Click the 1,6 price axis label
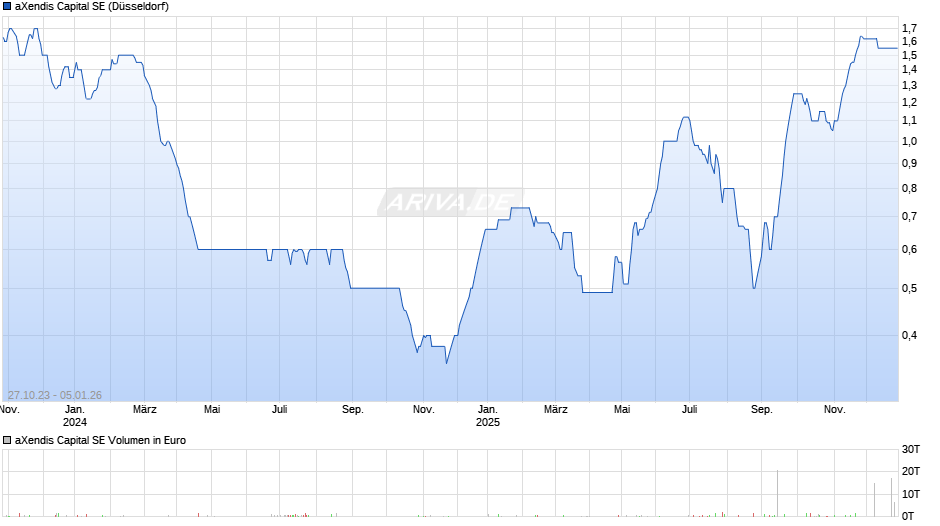Image resolution: width=940 pixels, height=526 pixels. pyautogui.click(x=909, y=41)
